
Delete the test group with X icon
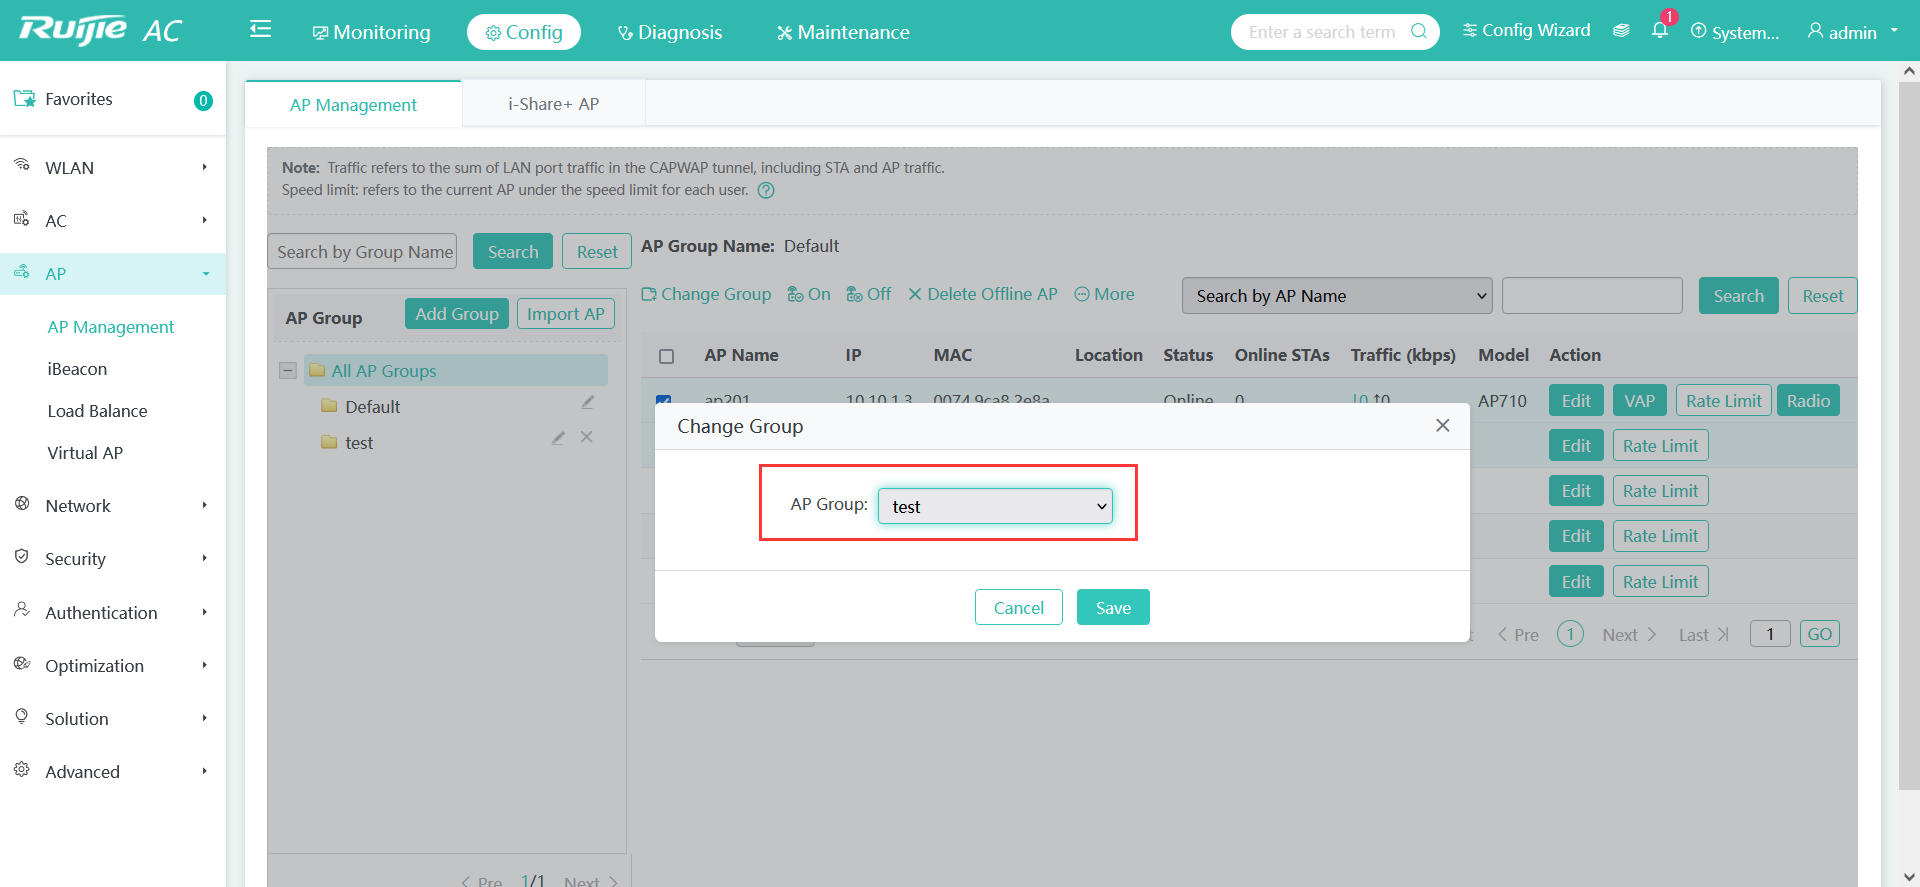[587, 438]
